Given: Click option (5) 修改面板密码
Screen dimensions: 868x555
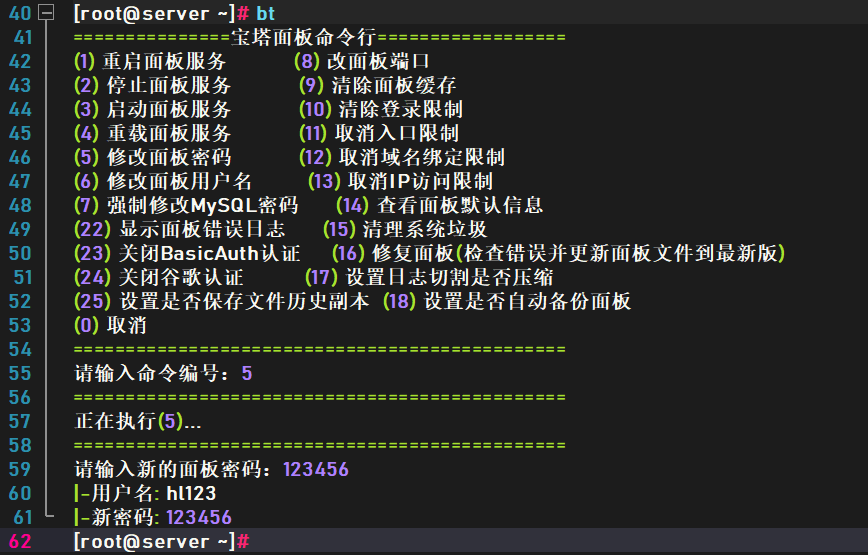Looking at the screenshot, I should tap(152, 157).
